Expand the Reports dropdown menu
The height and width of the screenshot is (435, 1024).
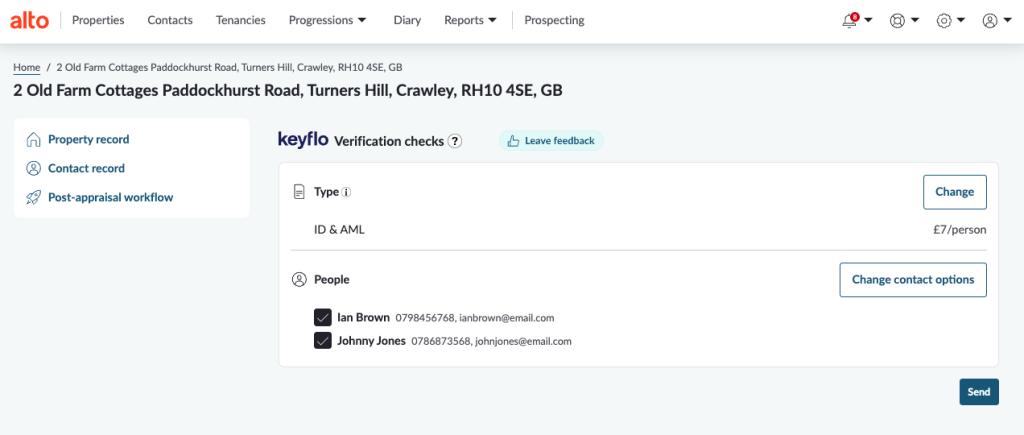point(470,20)
